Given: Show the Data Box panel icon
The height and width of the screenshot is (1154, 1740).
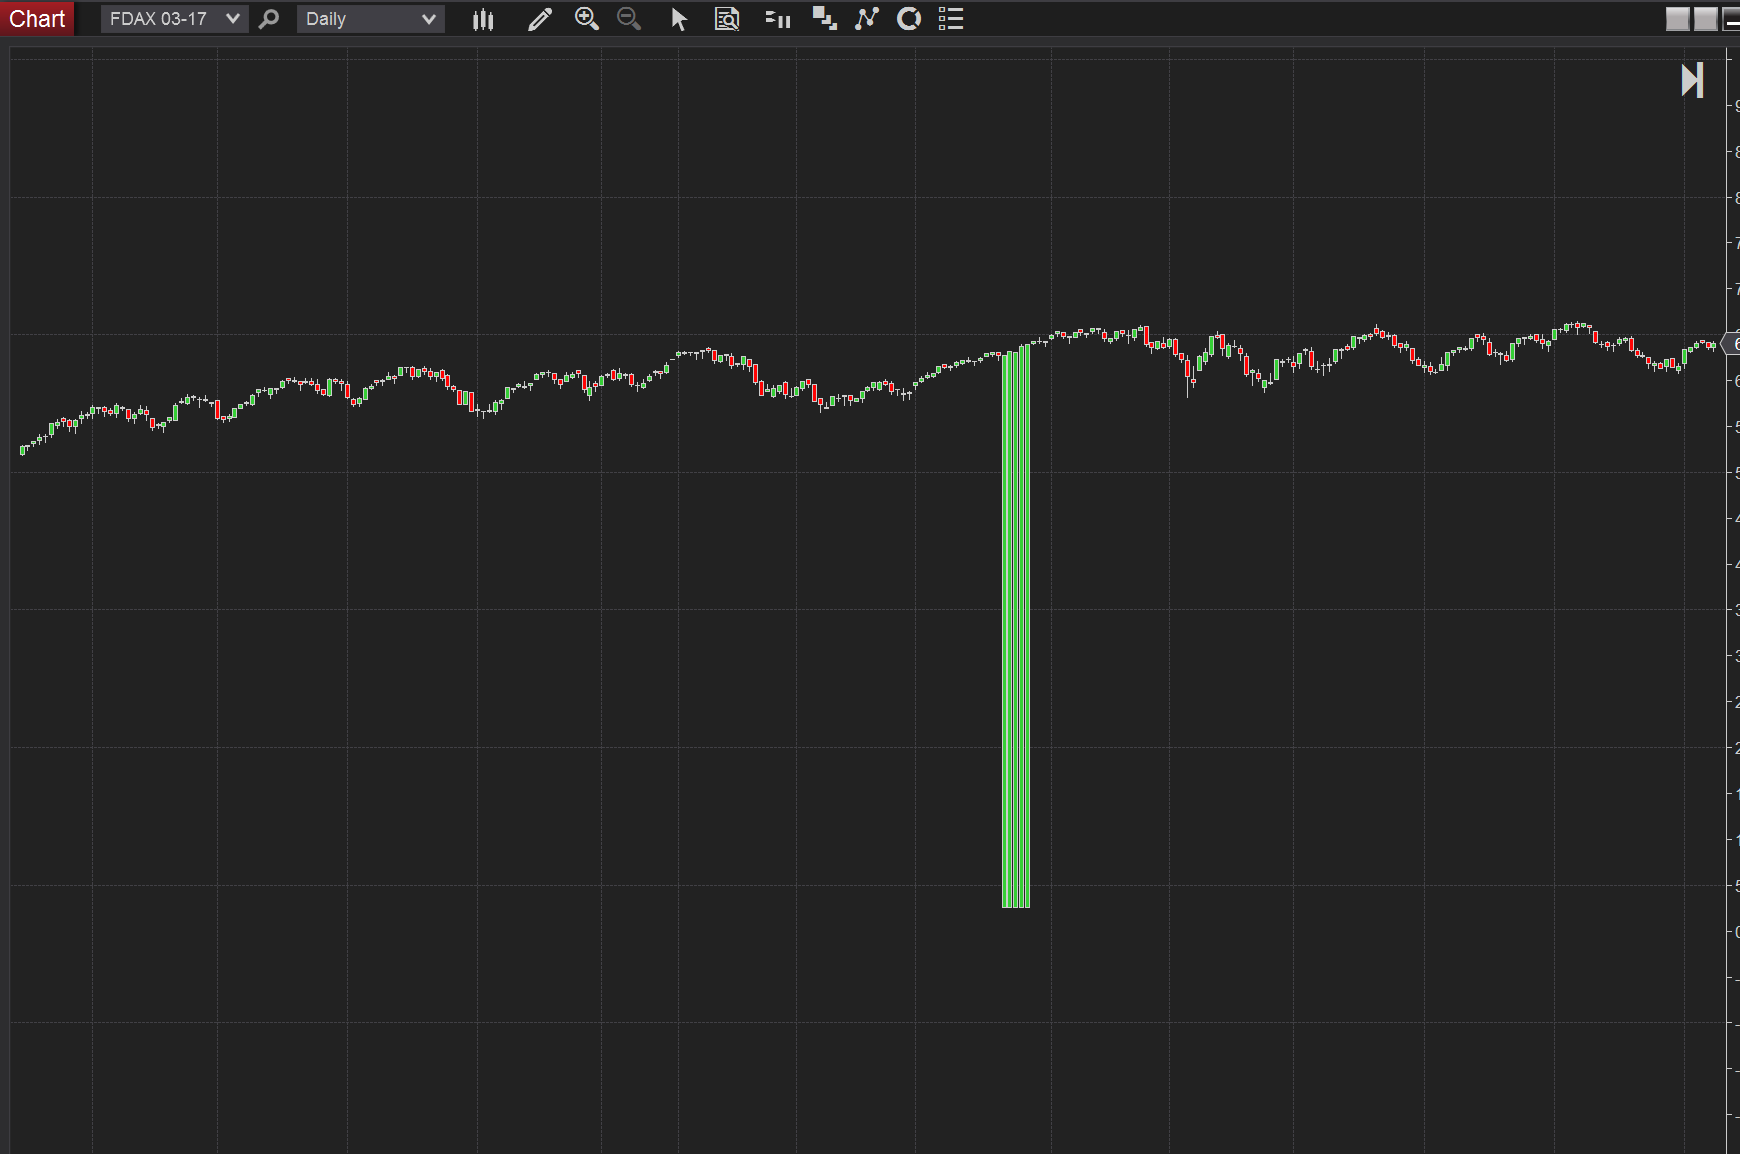Looking at the screenshot, I should pyautogui.click(x=727, y=19).
